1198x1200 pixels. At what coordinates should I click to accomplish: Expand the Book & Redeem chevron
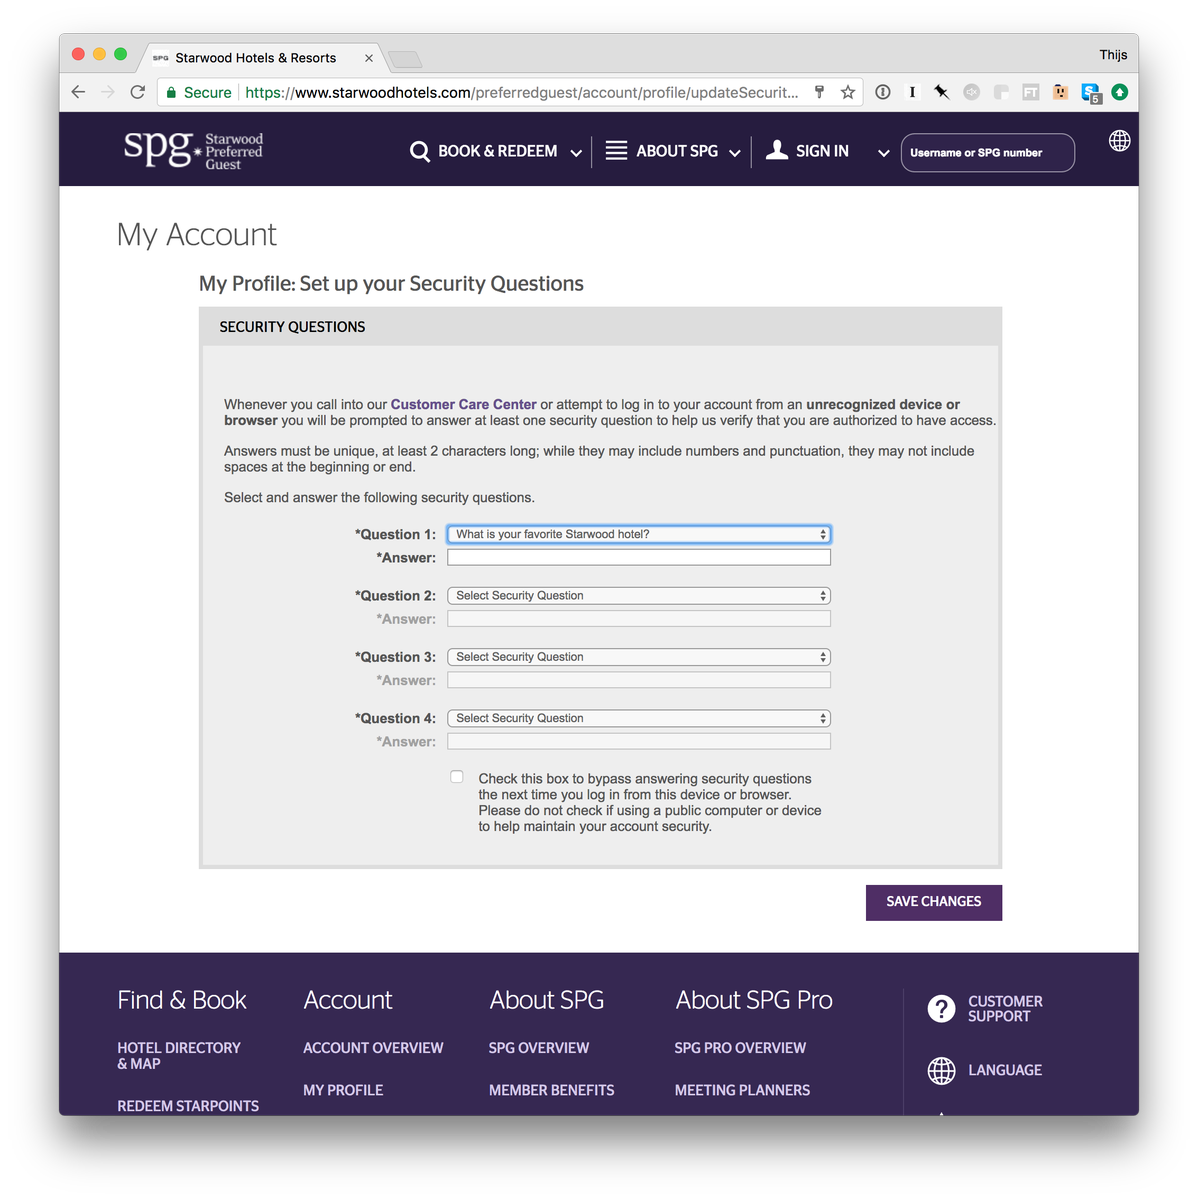click(x=576, y=153)
